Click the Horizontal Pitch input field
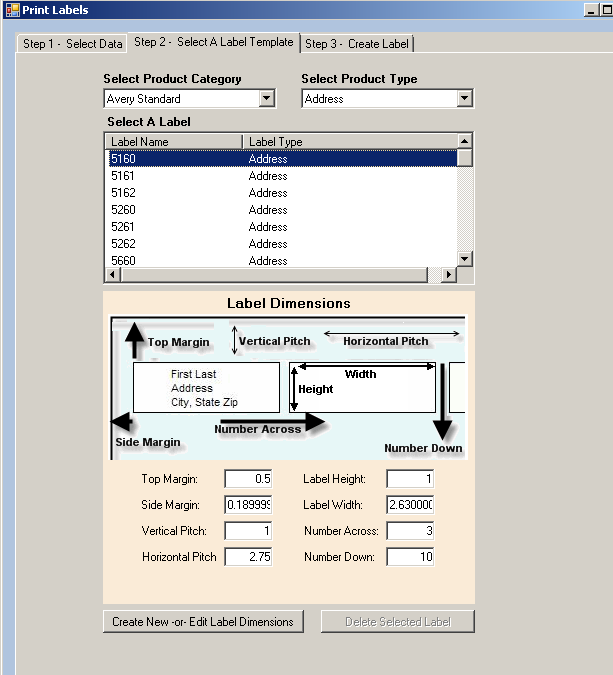The image size is (613, 675). 248,557
